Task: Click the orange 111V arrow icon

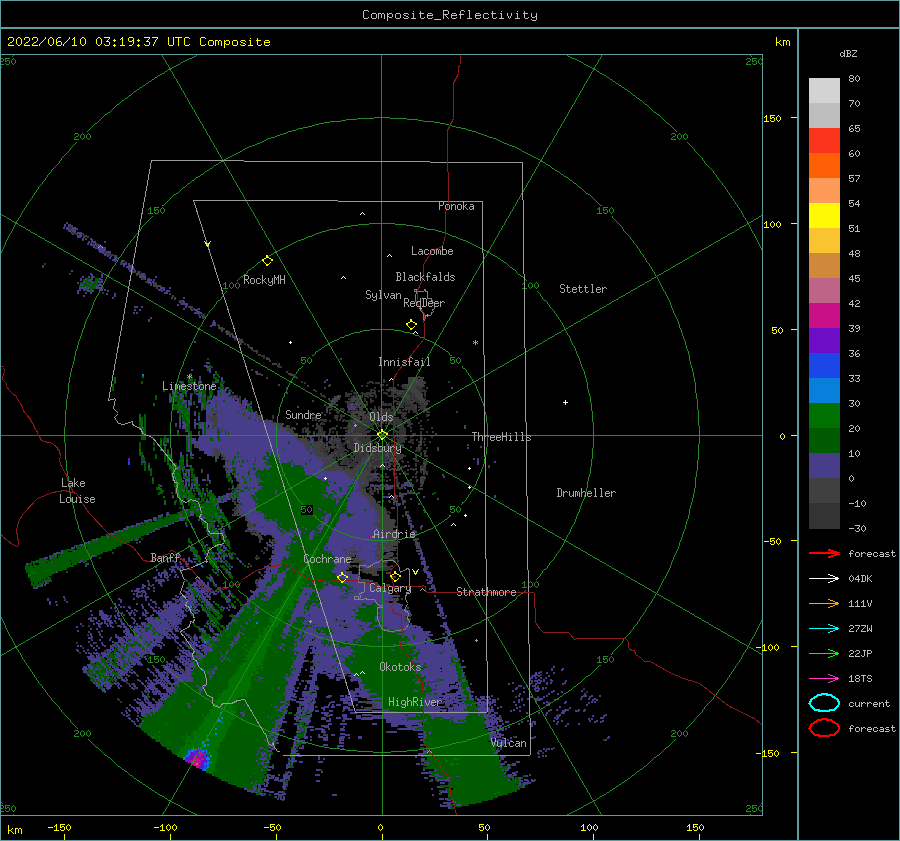Action: tap(824, 603)
